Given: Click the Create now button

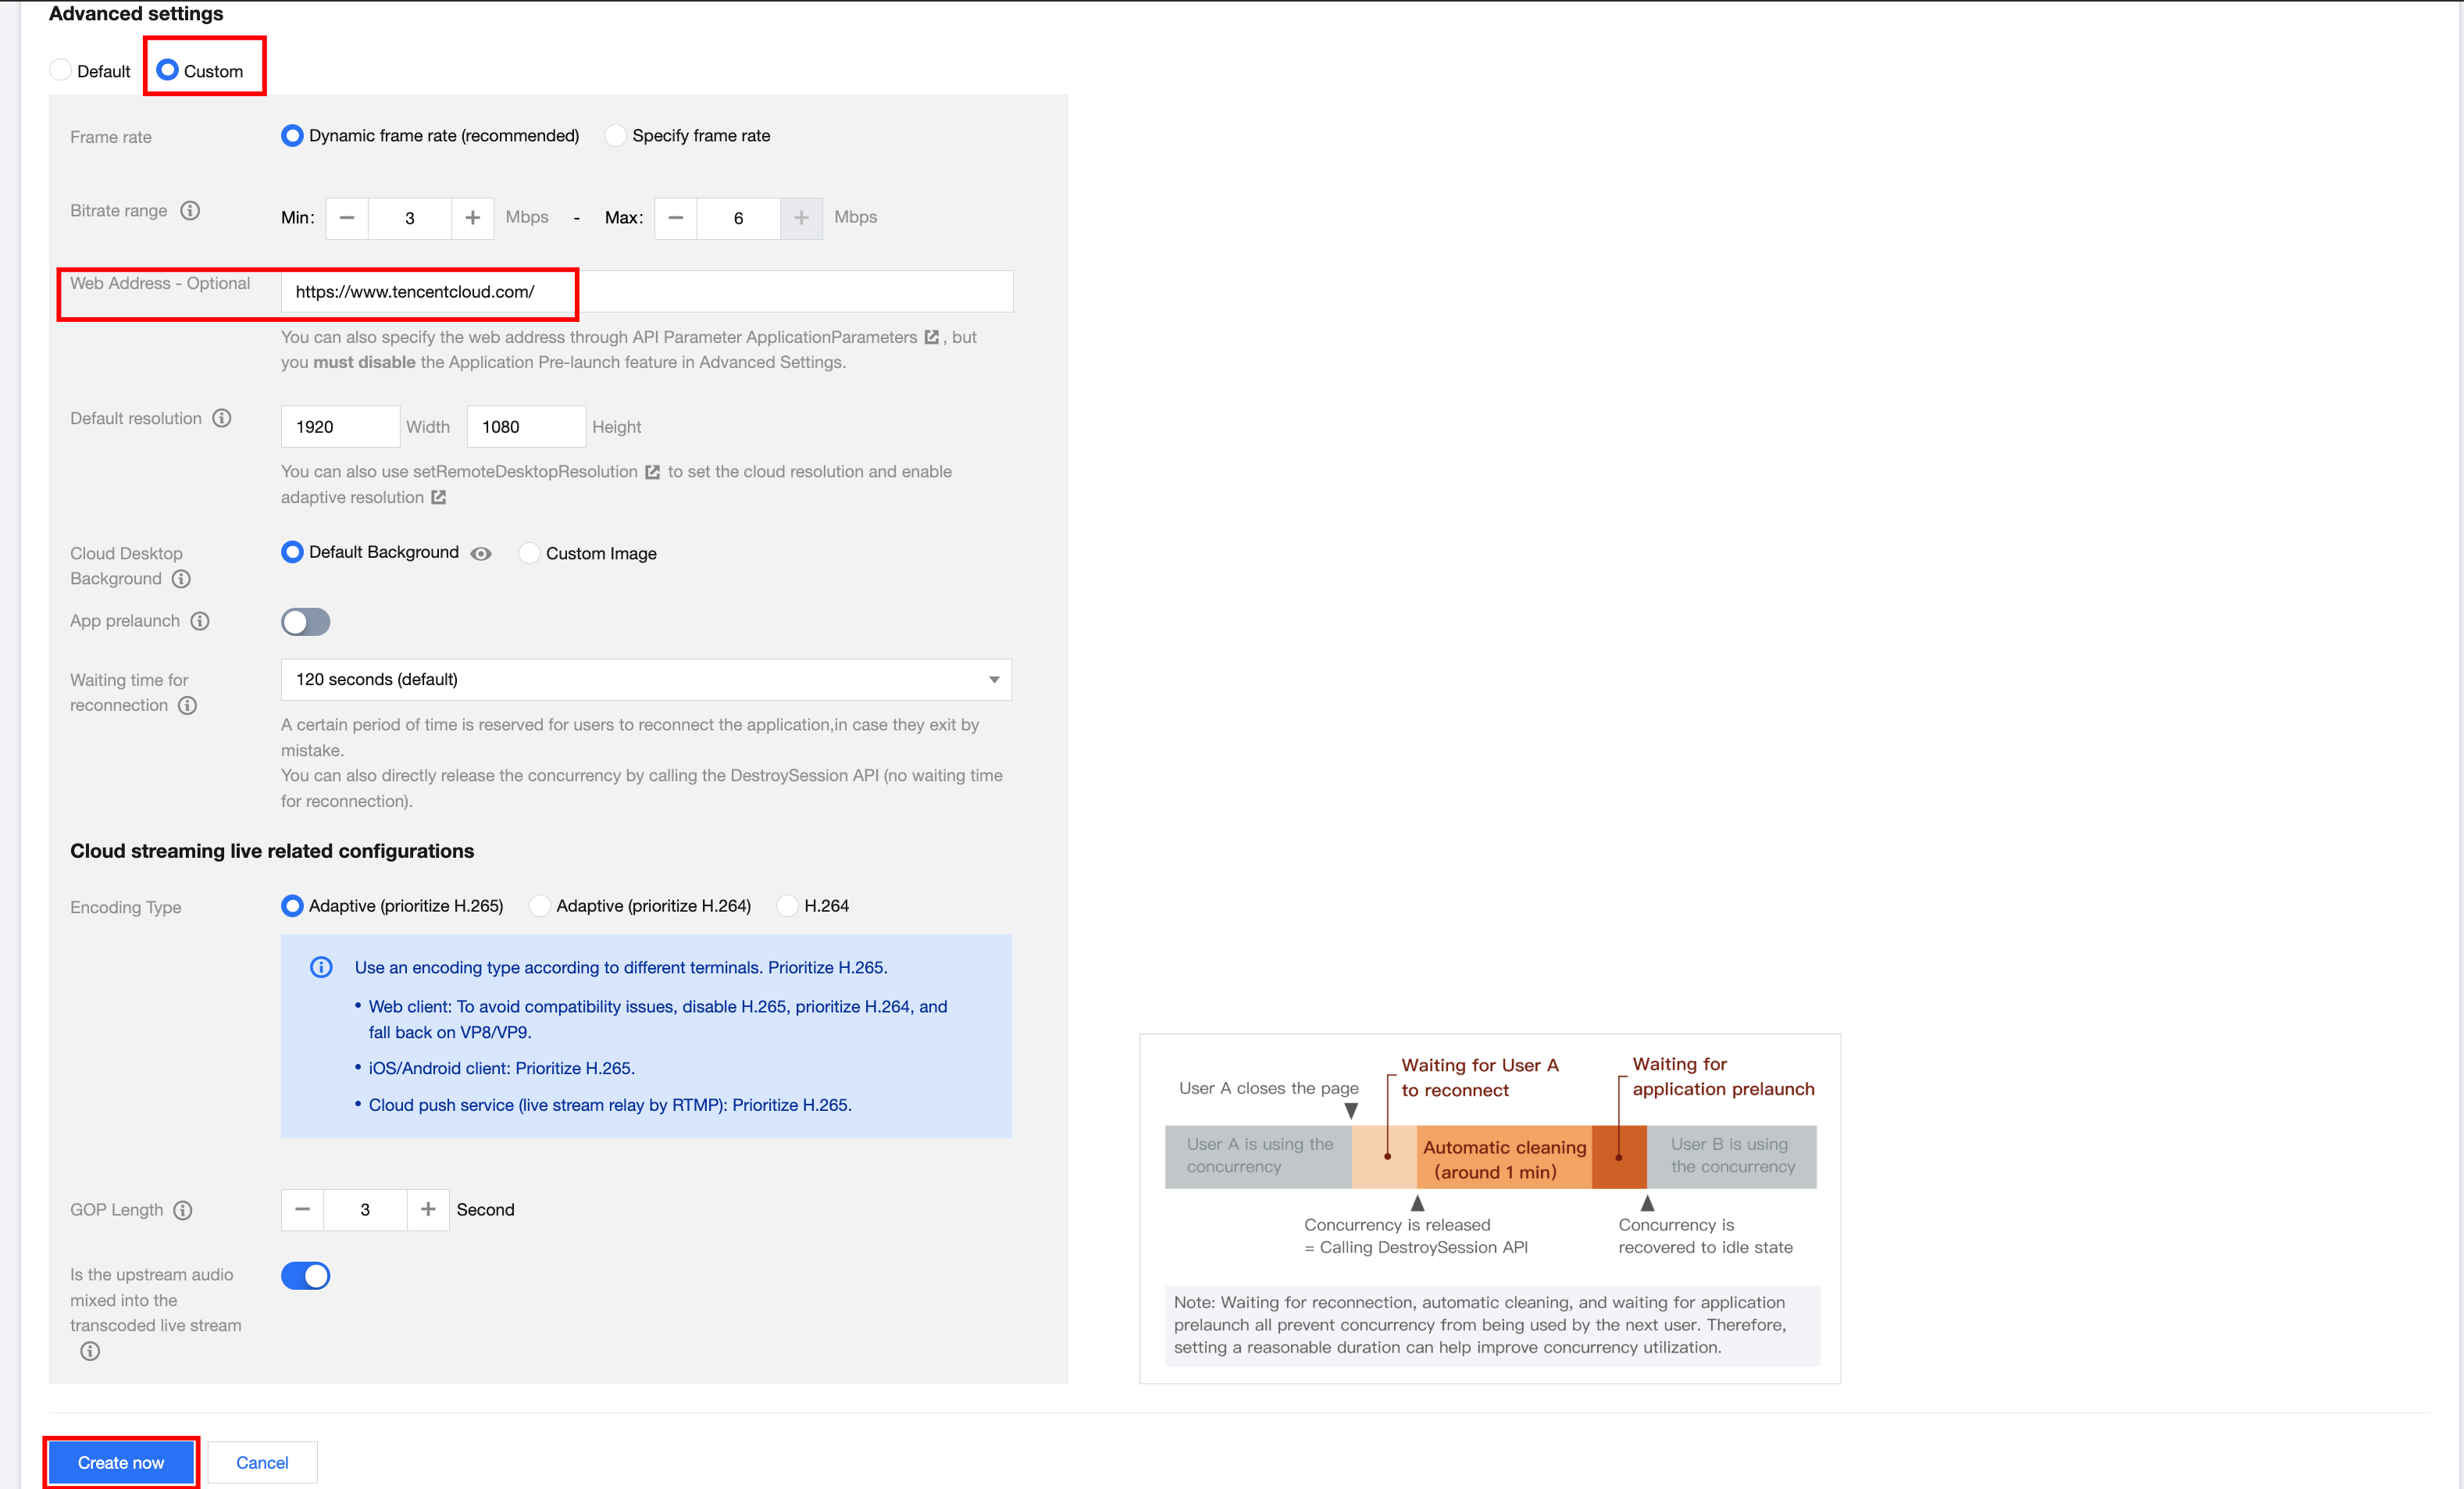Looking at the screenshot, I should [x=121, y=1463].
